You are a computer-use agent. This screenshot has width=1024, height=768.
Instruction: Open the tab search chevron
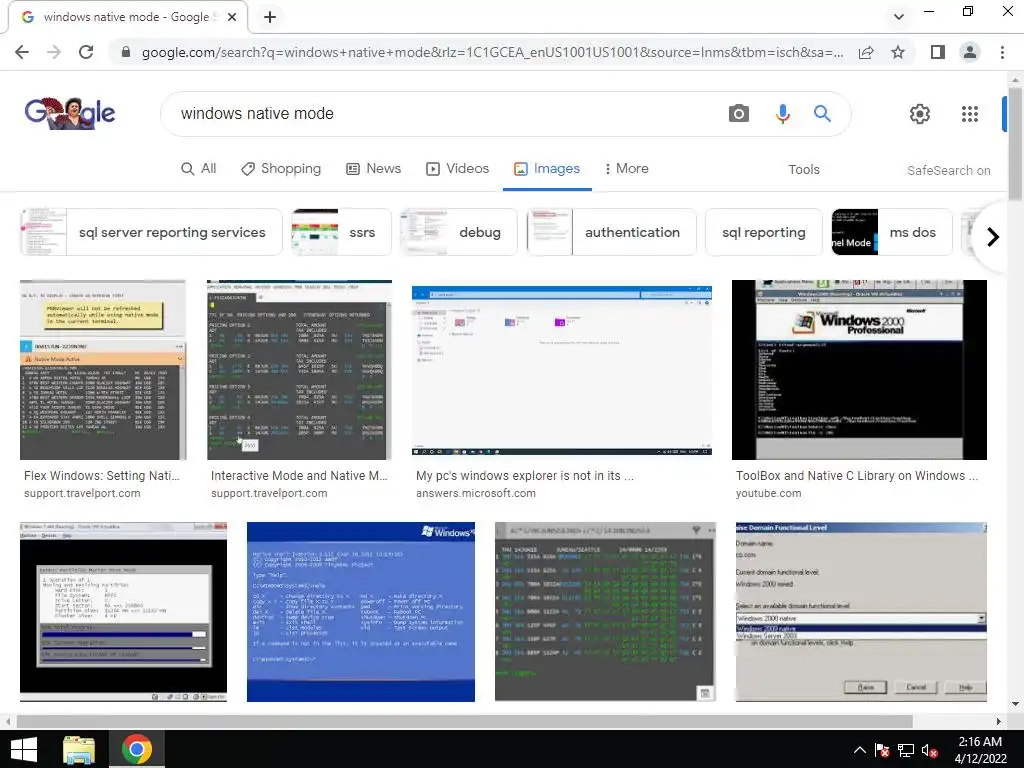pyautogui.click(x=899, y=17)
